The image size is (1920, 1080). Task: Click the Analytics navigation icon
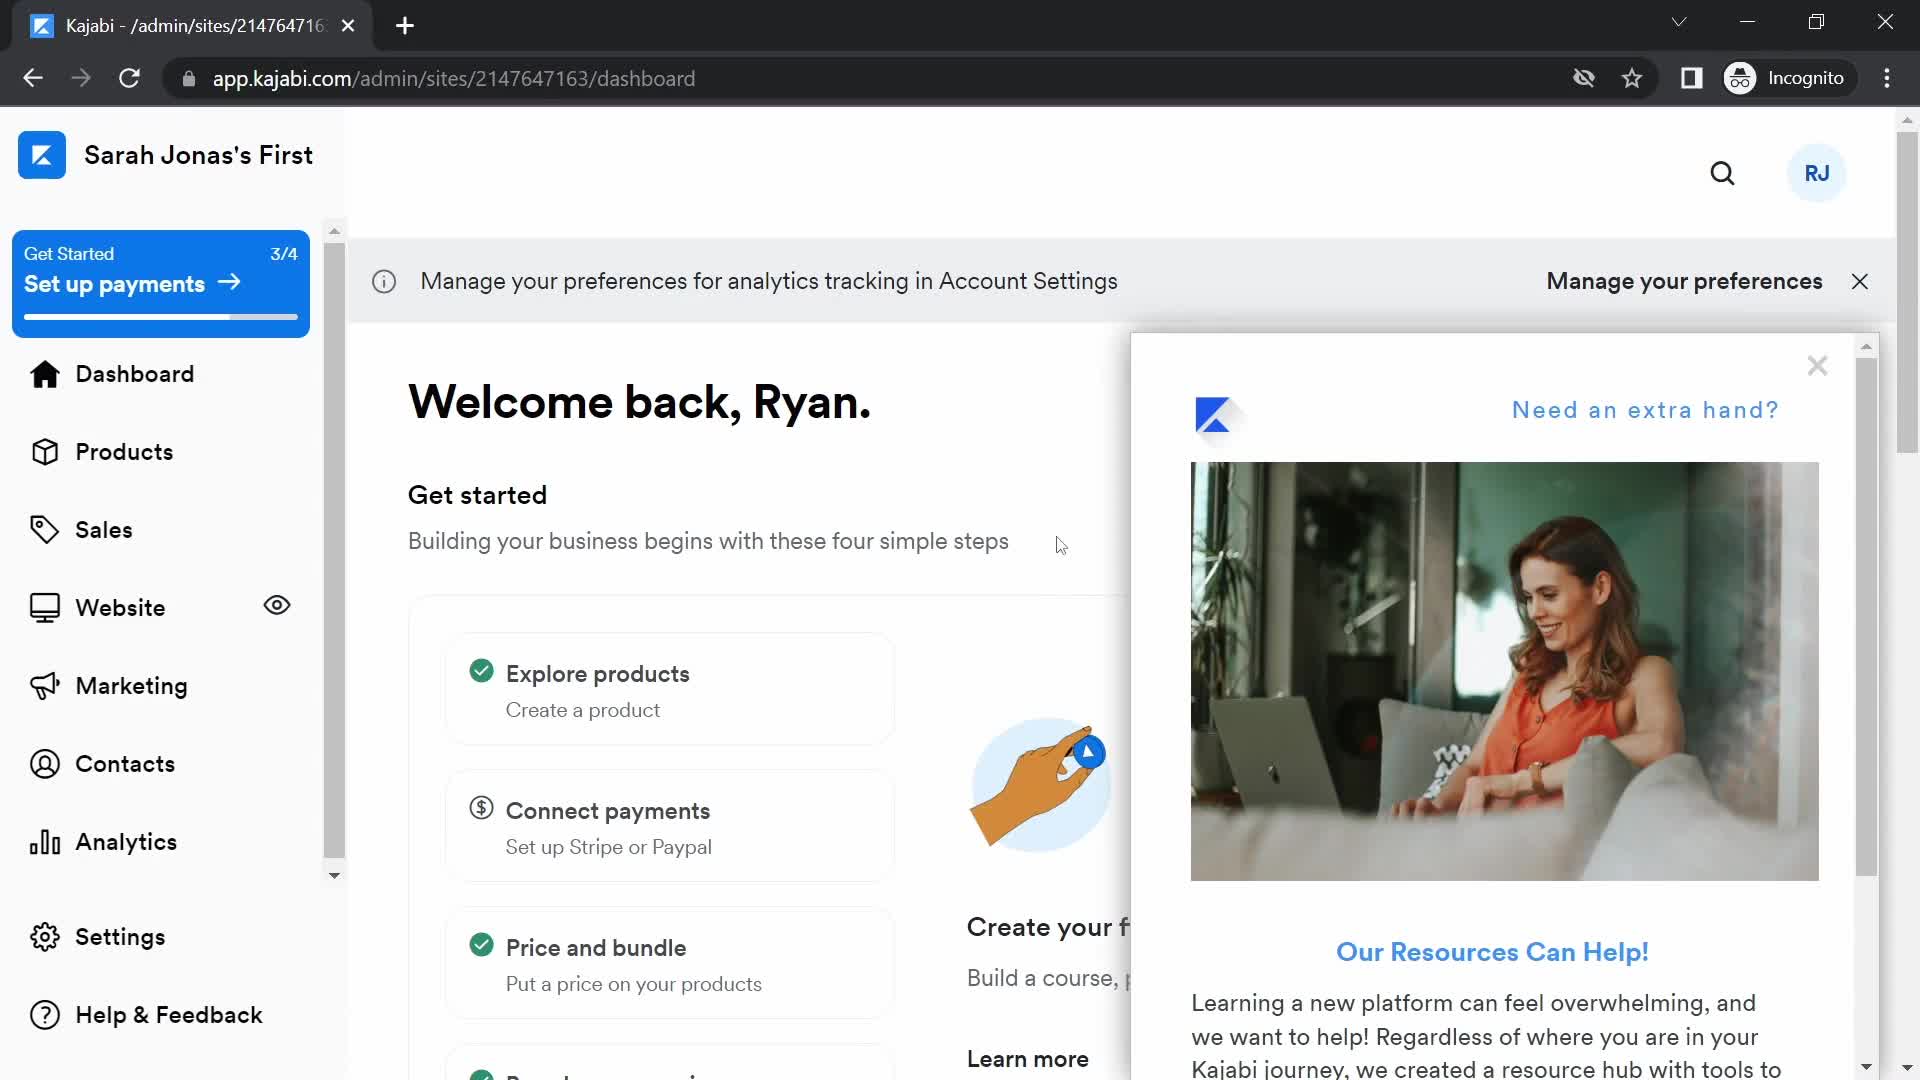[45, 841]
